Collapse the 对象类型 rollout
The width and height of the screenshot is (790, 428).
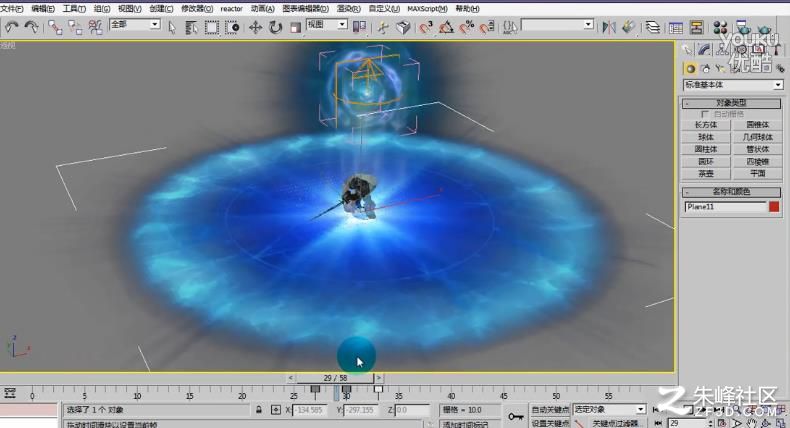coord(732,103)
